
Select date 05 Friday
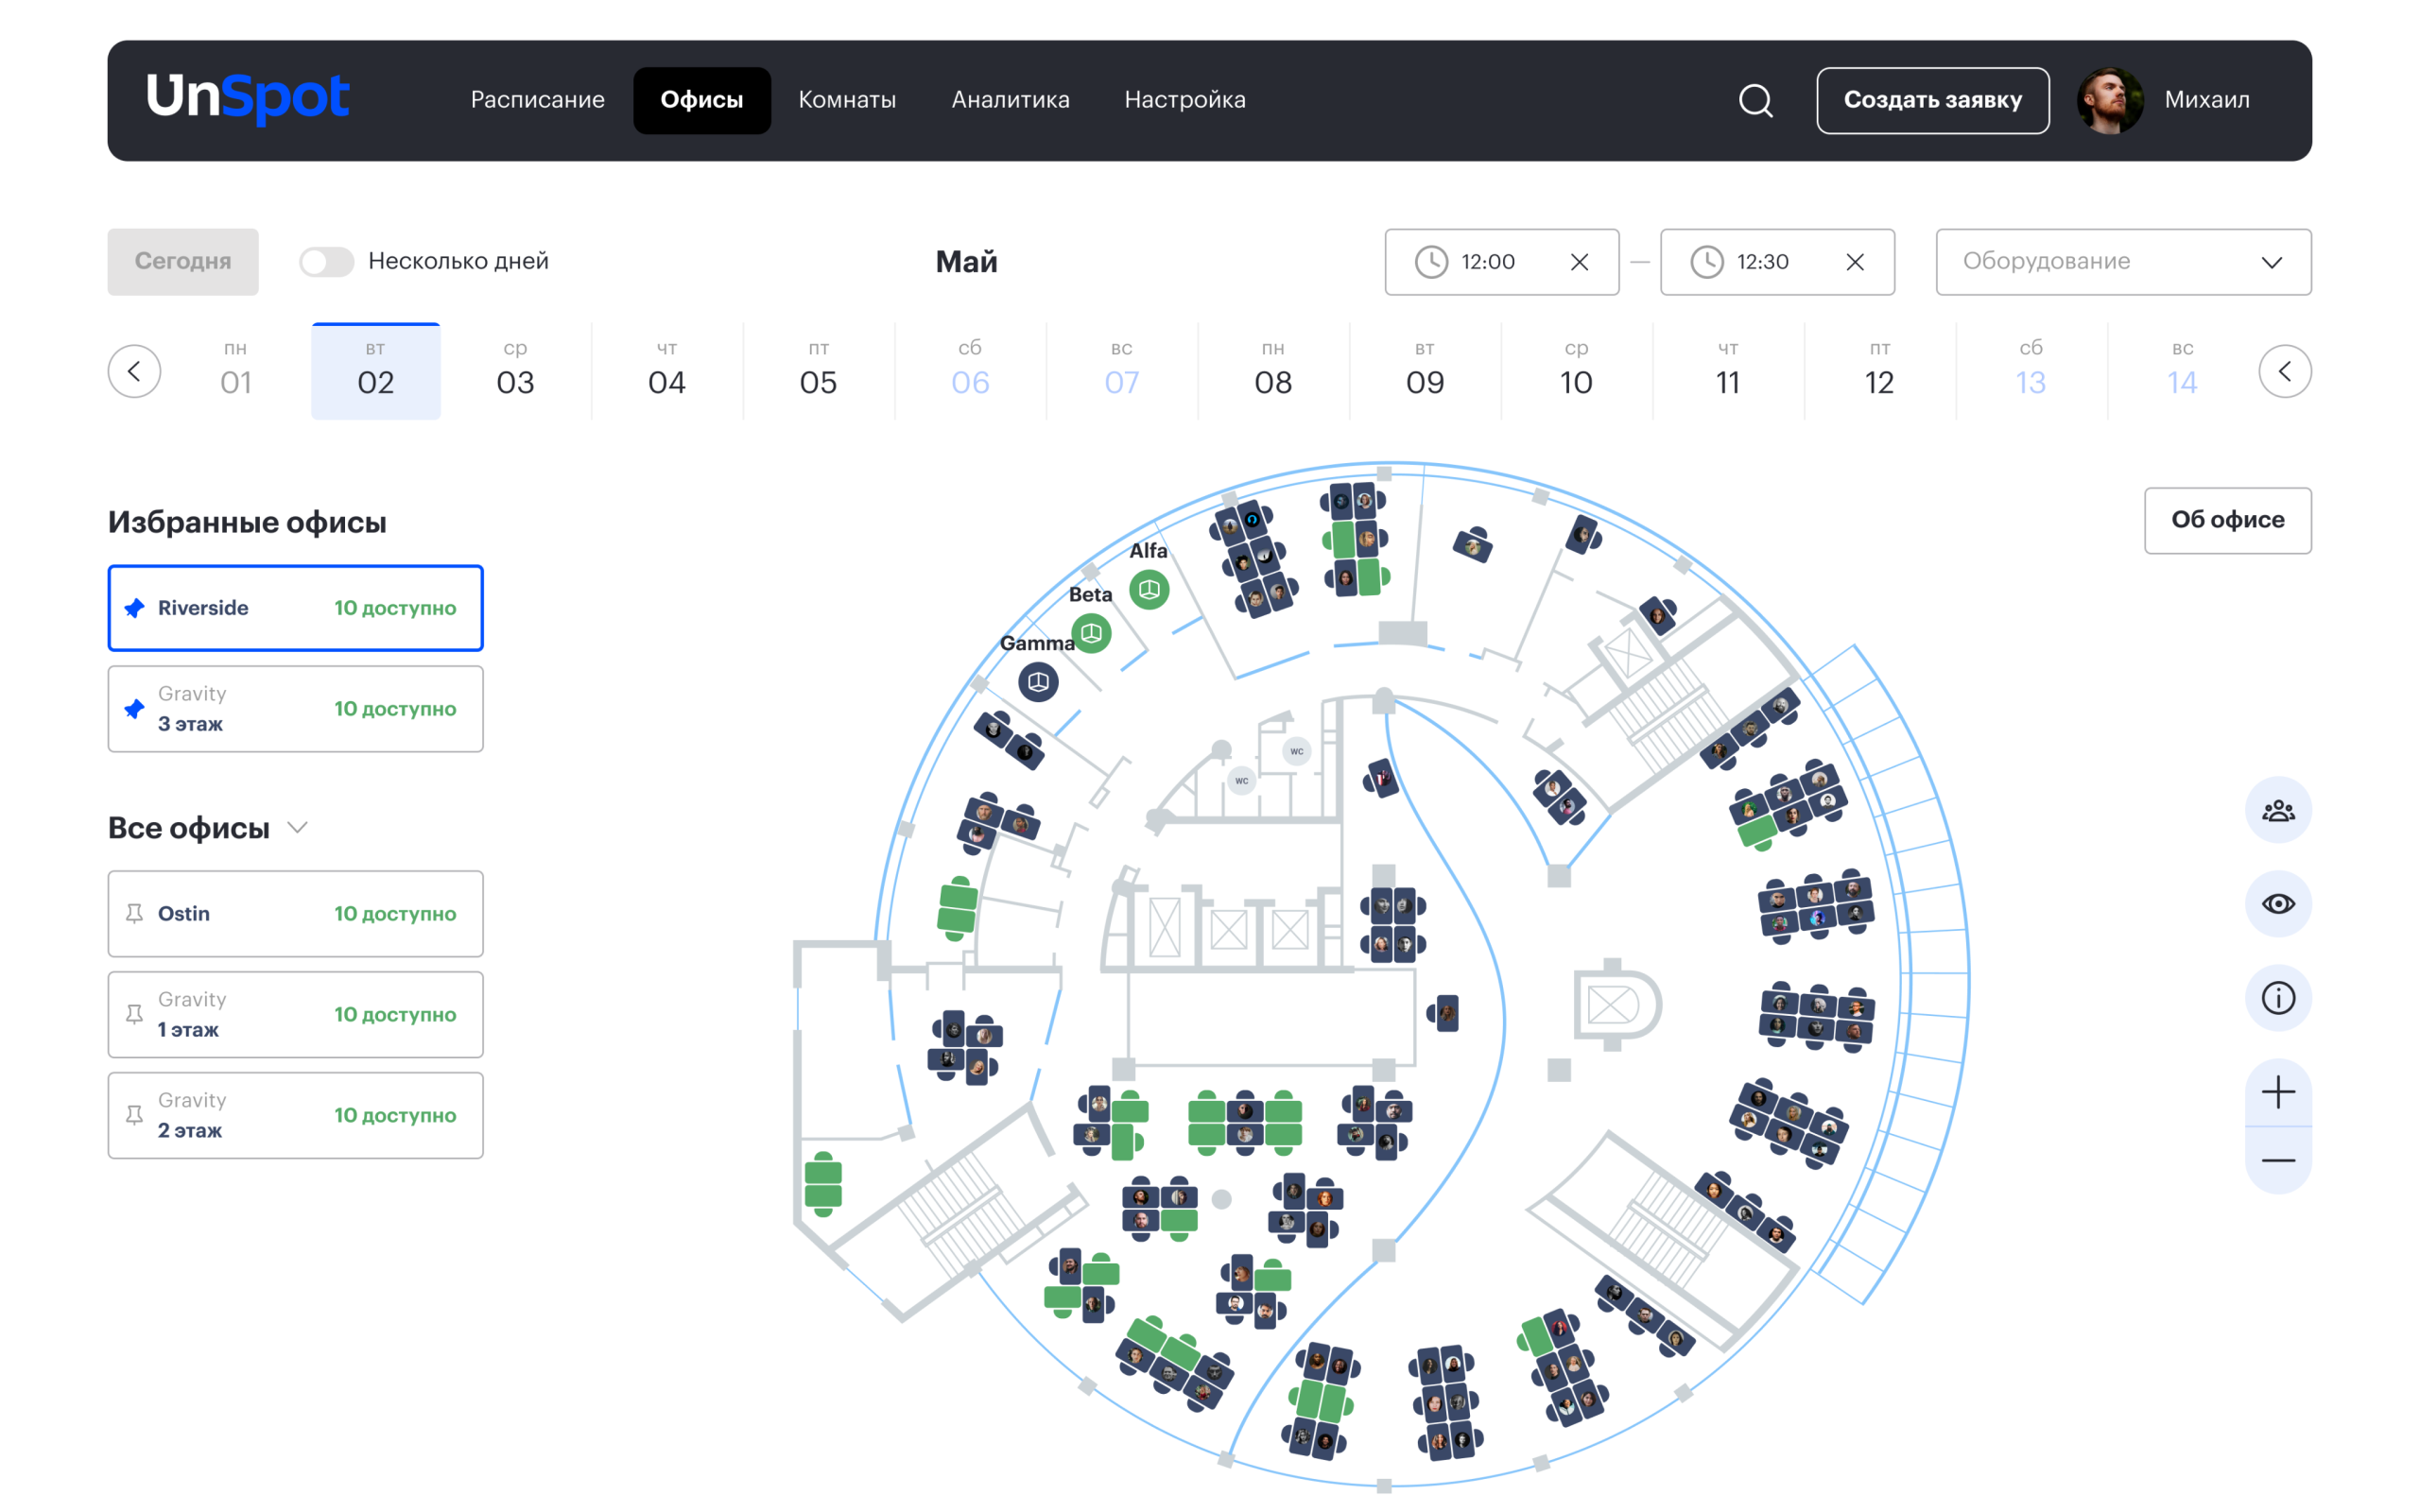click(818, 371)
